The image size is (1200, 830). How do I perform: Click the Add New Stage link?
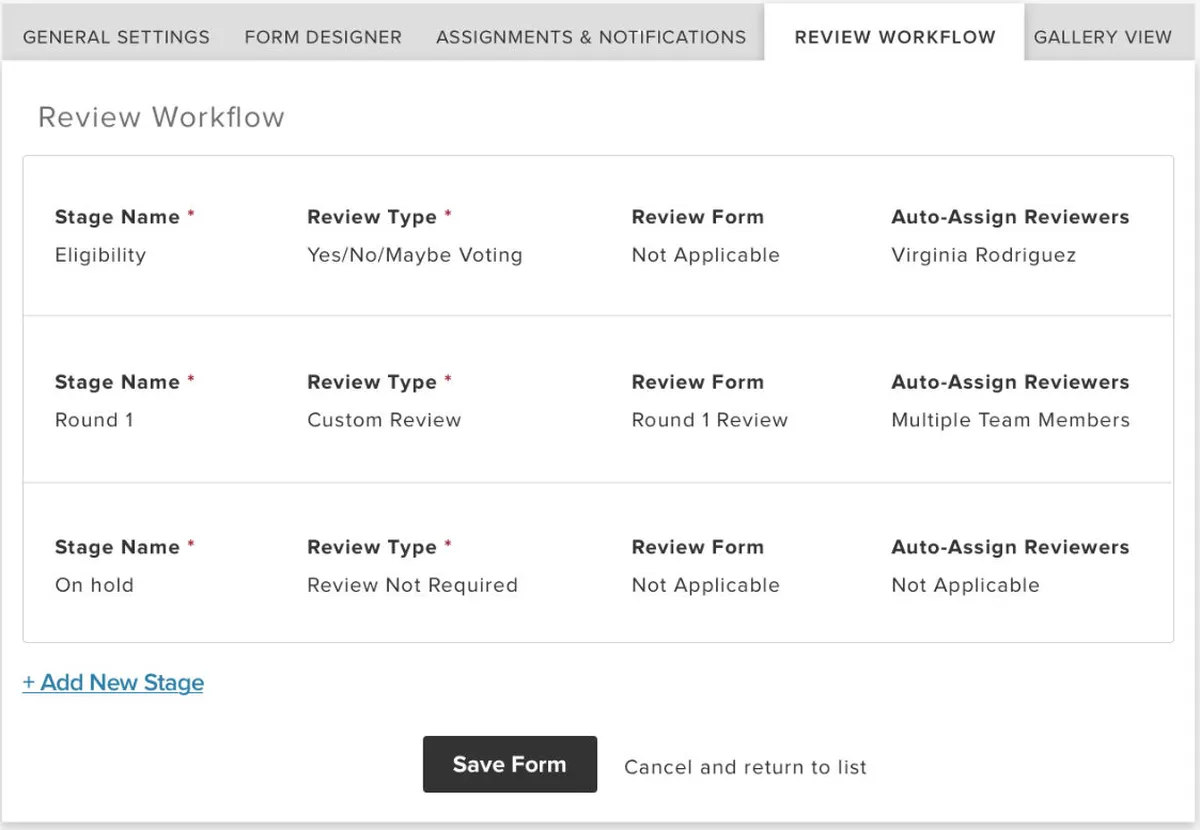pos(113,683)
